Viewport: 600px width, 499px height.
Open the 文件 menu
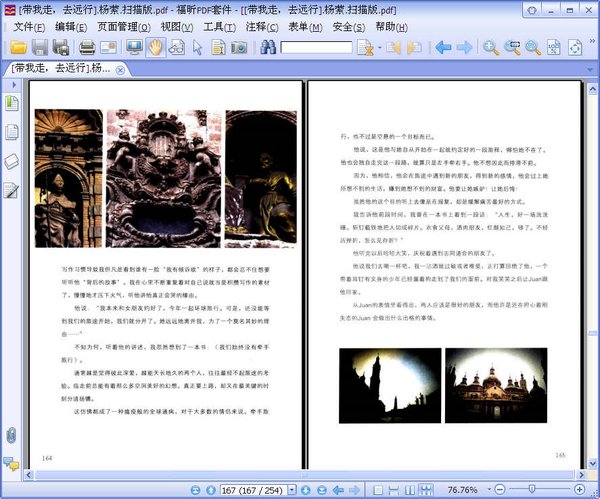pos(30,26)
